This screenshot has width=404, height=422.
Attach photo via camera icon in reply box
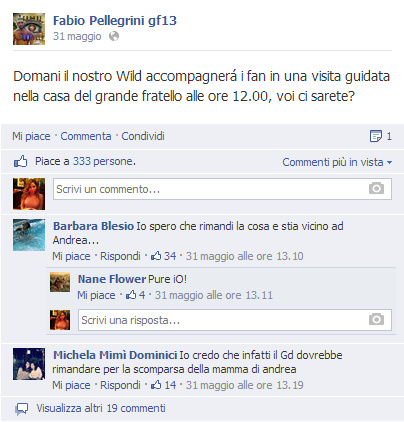pos(376,319)
